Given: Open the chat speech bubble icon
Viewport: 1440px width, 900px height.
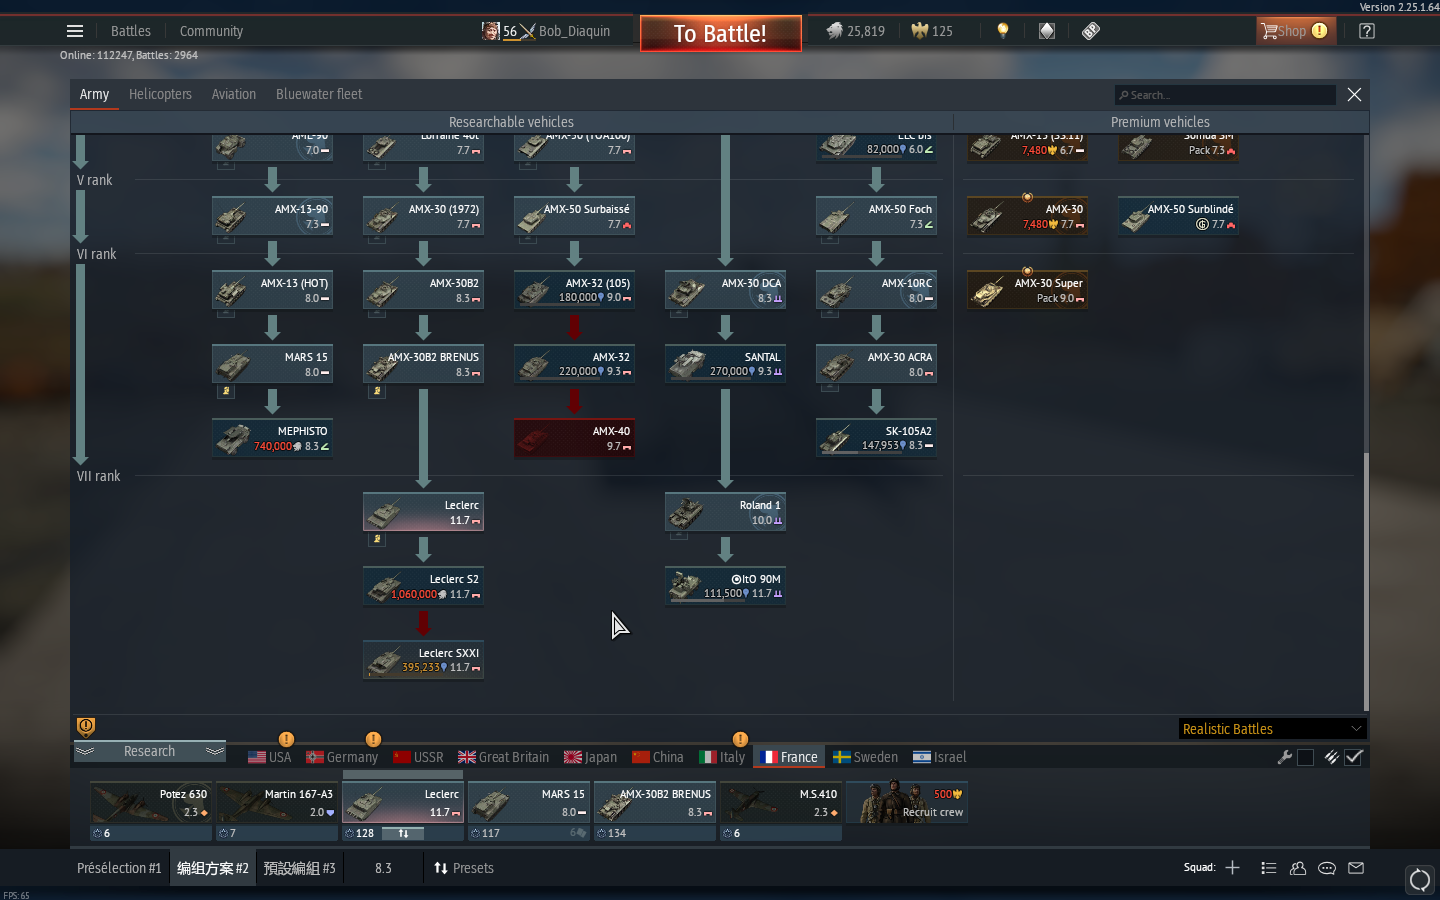Looking at the screenshot, I should click(x=1327, y=868).
